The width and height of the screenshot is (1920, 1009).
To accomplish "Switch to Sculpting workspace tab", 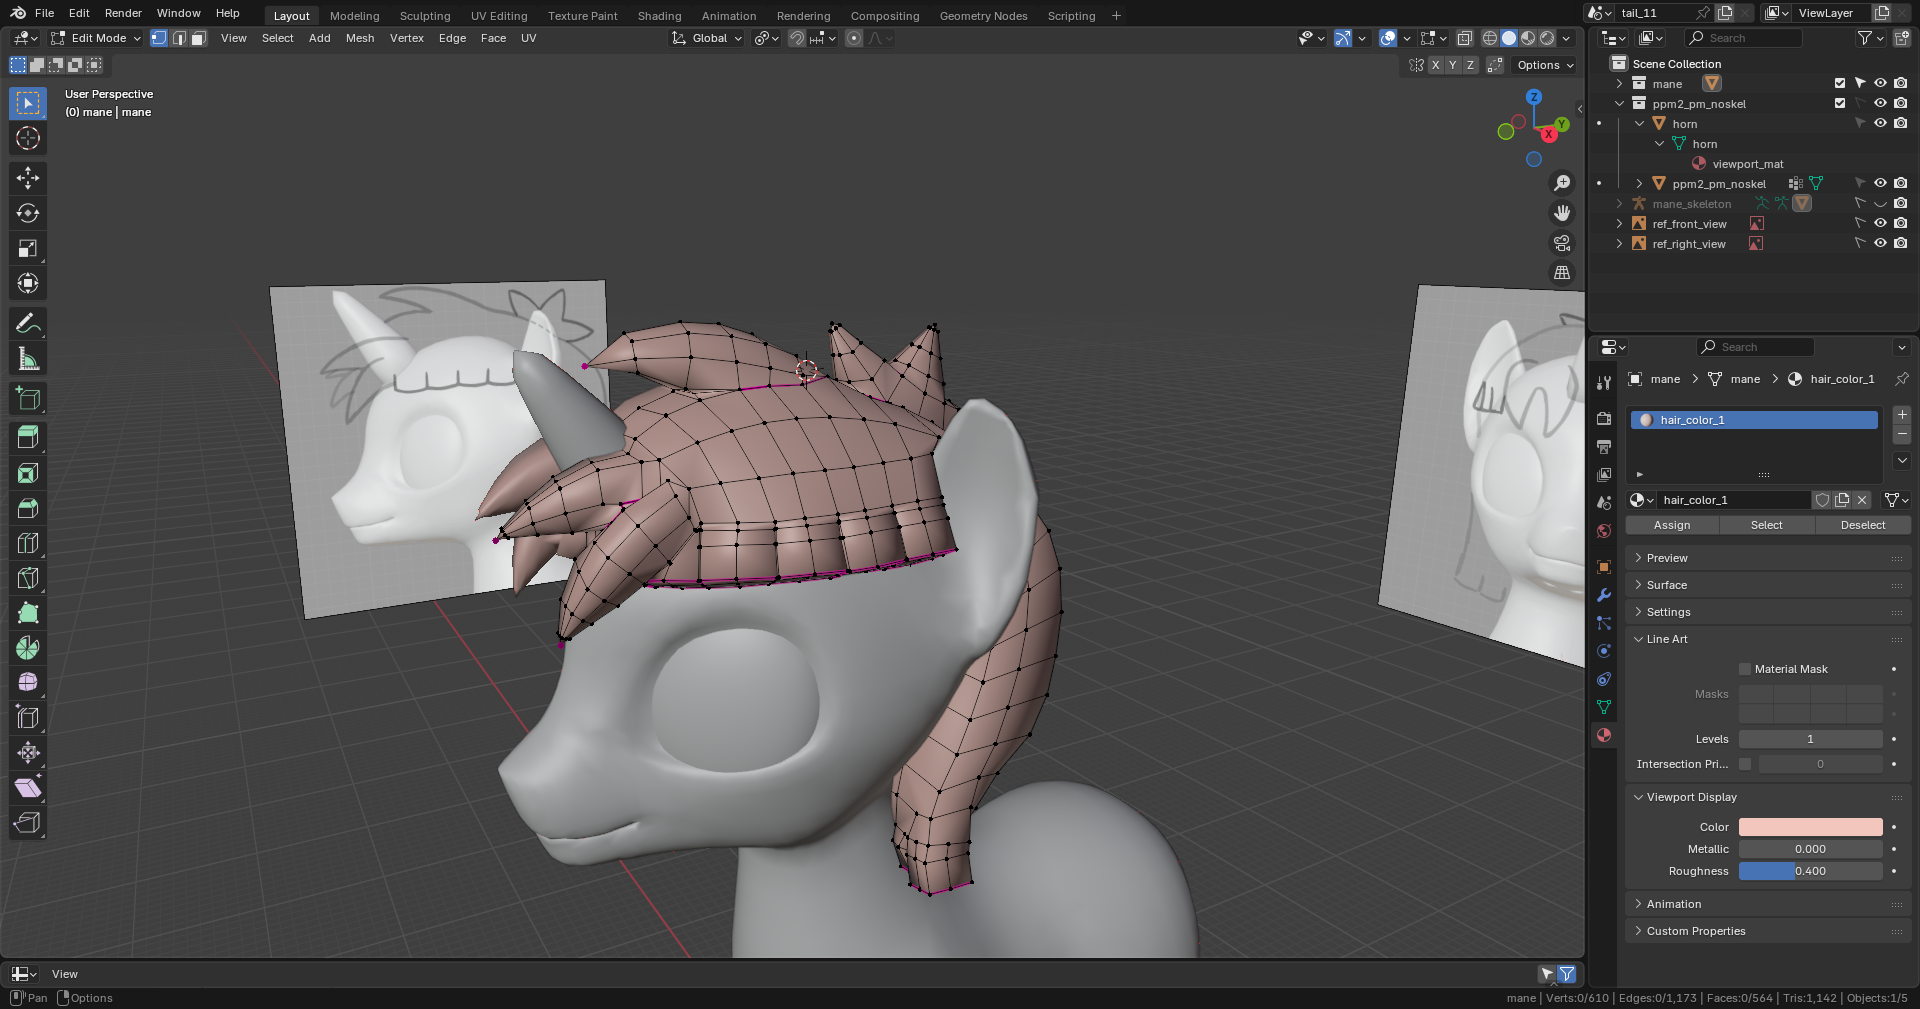I will coord(425,16).
